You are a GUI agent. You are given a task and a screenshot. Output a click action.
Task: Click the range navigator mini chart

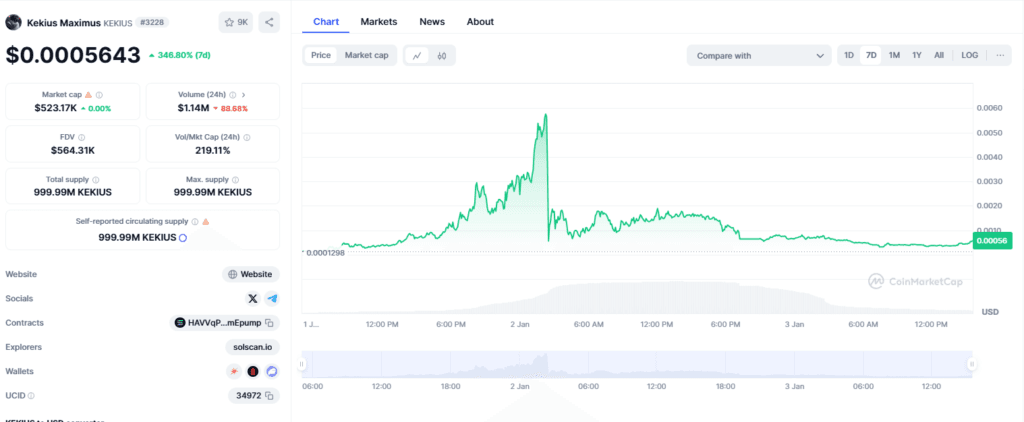(637, 365)
